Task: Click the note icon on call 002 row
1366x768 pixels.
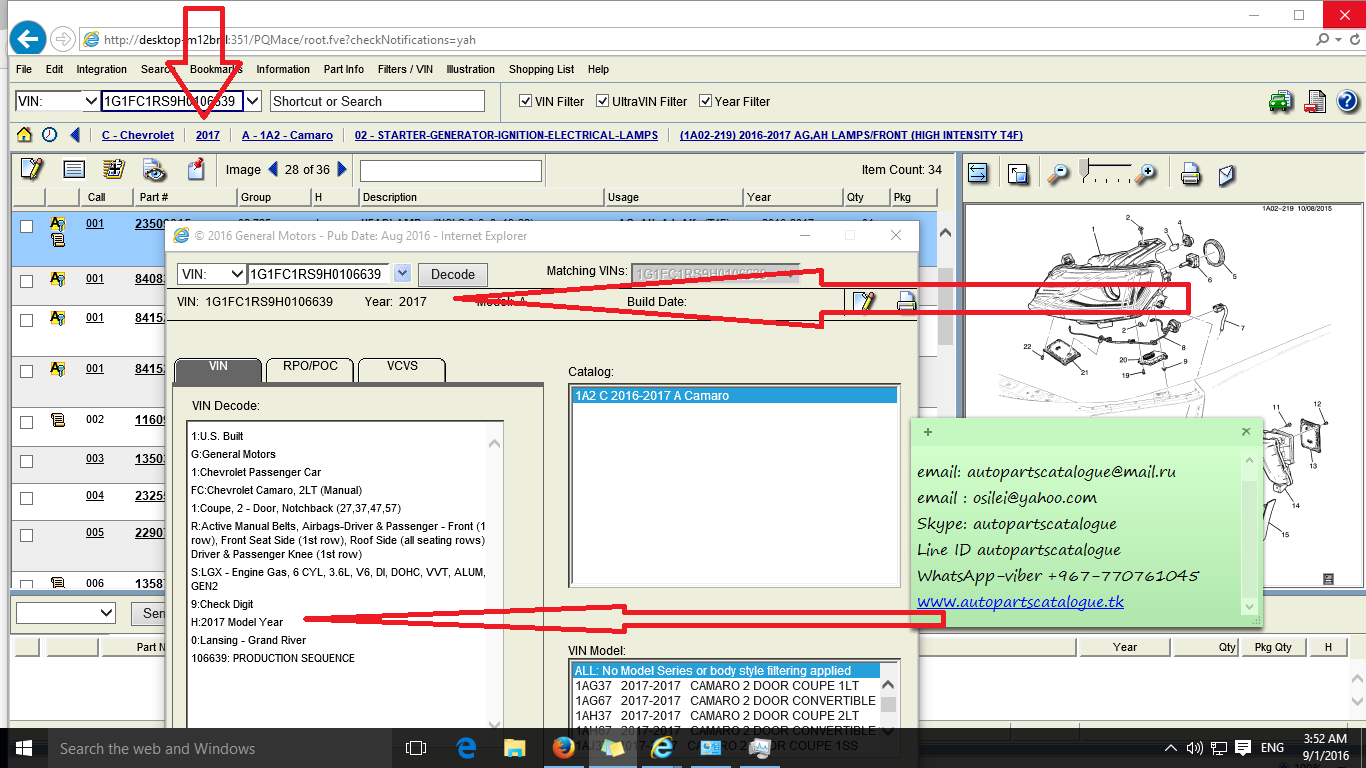Action: 58,420
